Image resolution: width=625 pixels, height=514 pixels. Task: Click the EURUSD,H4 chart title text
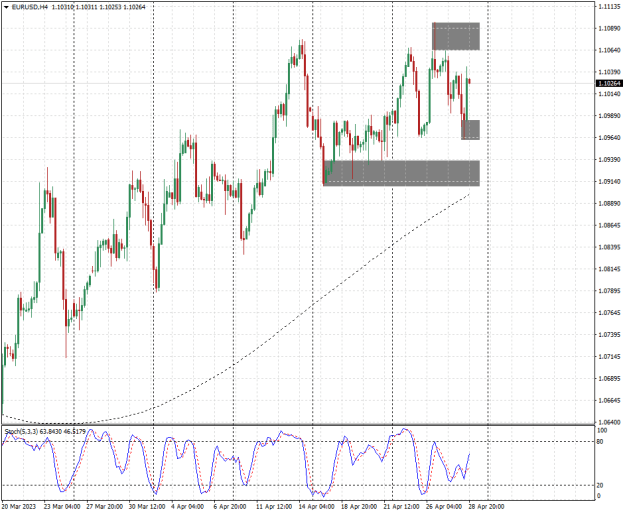(x=29, y=7)
